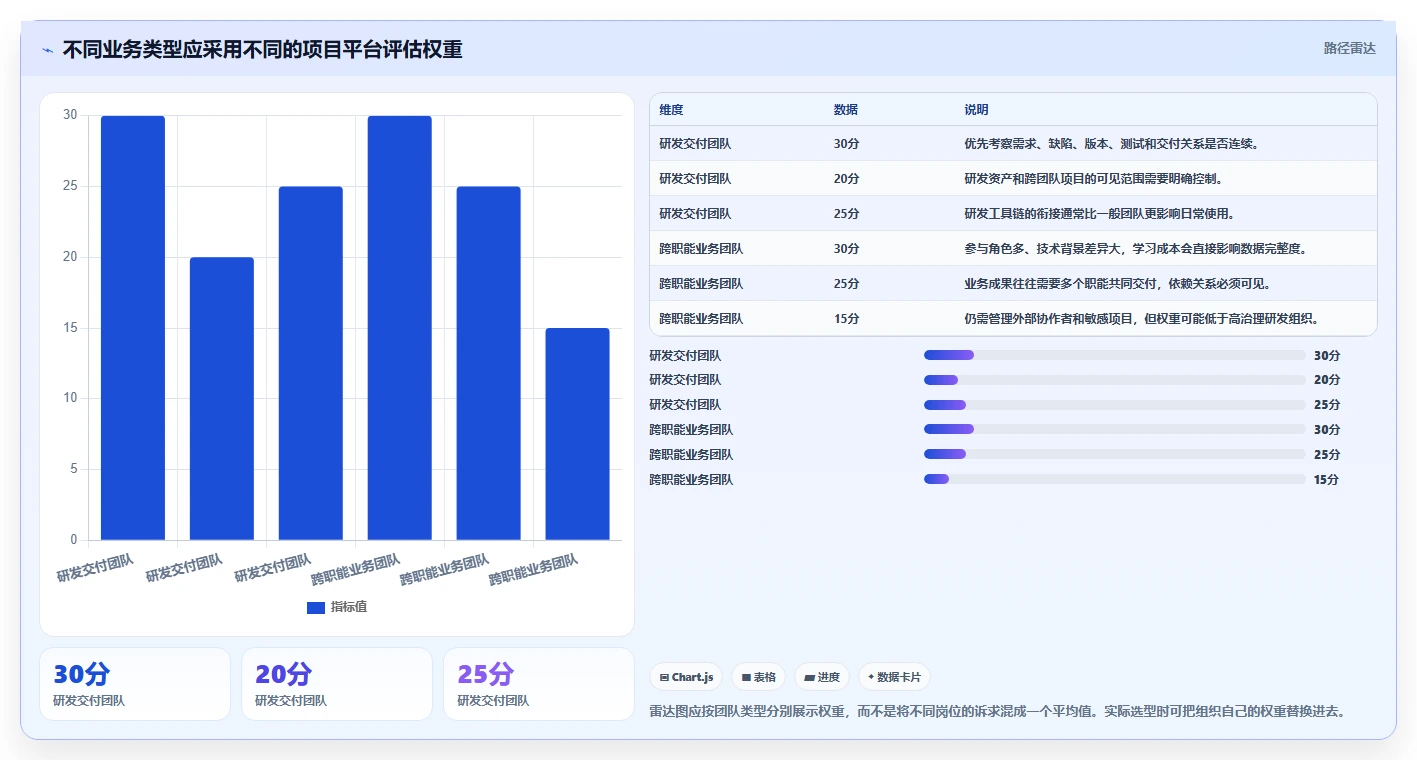
Task: Click the lightning icon beside the page title
Action: 47,50
